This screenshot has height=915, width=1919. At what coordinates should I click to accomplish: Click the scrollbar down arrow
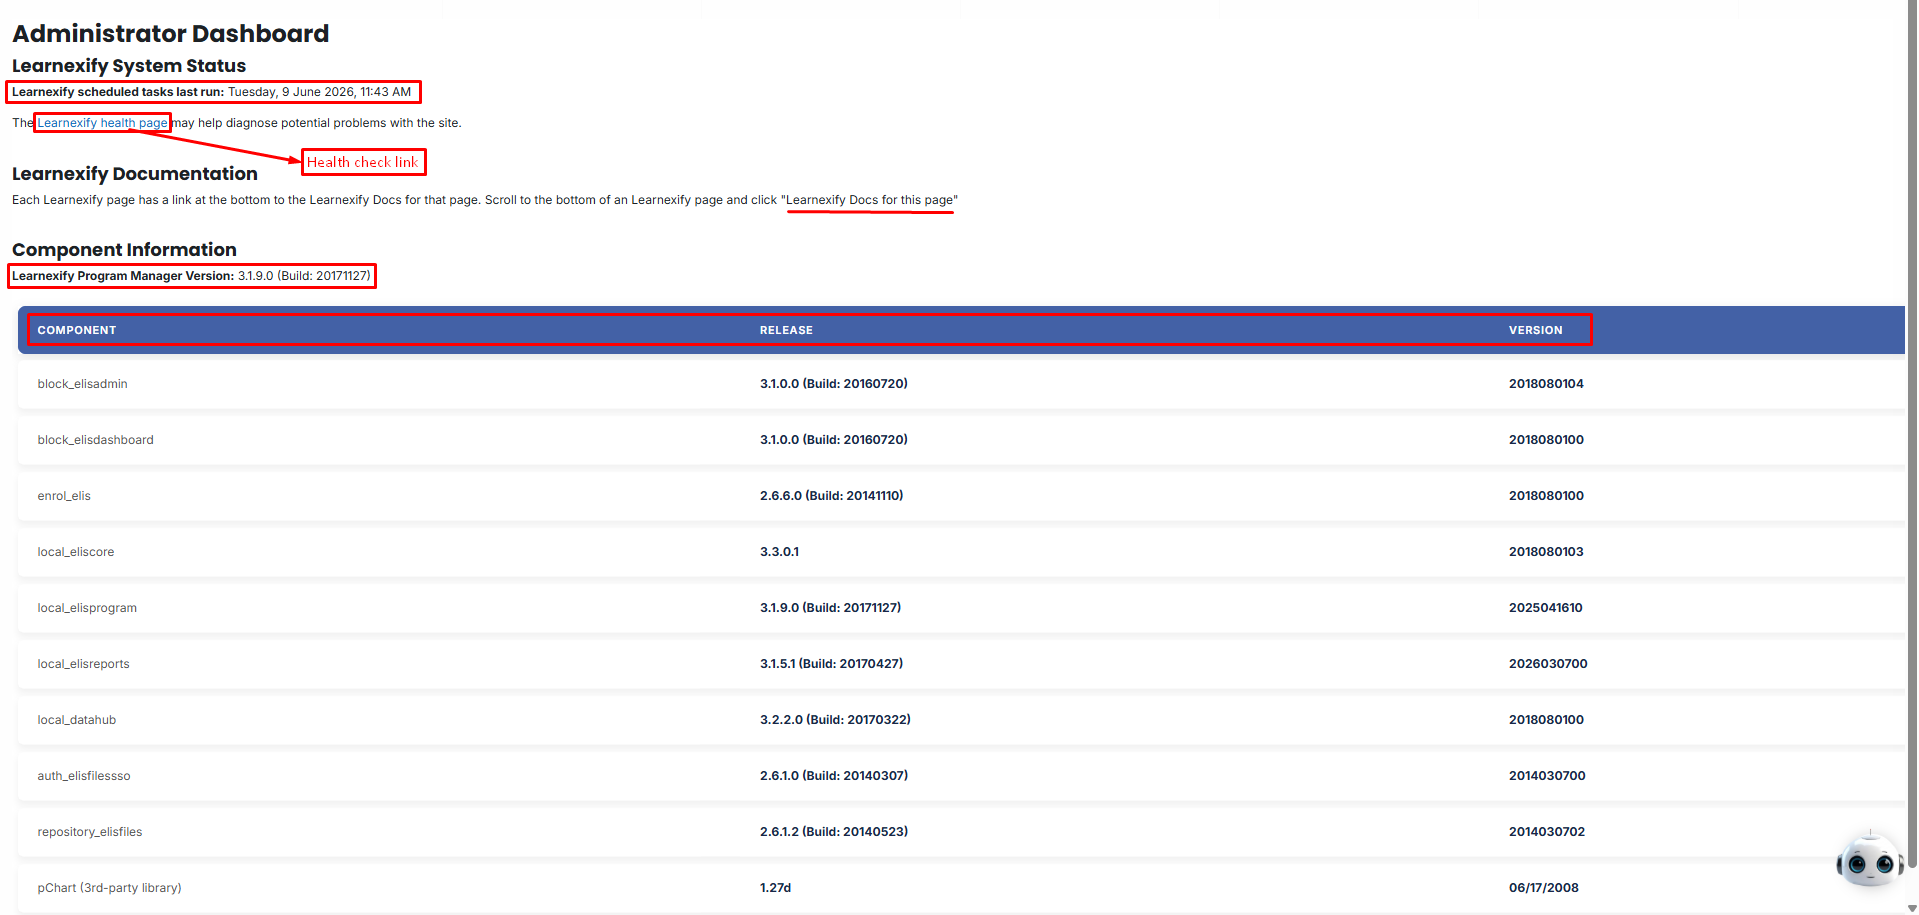coord(1912,908)
